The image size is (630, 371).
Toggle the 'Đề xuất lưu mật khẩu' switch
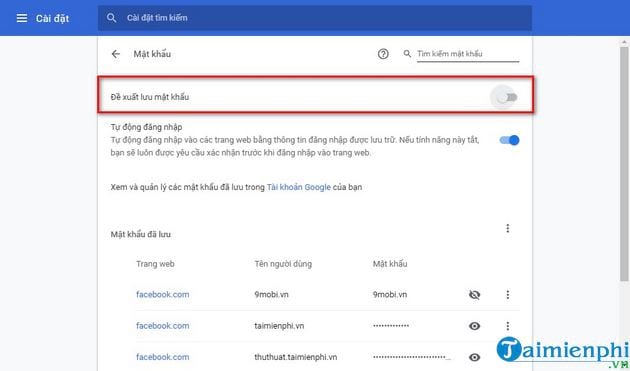tap(507, 97)
